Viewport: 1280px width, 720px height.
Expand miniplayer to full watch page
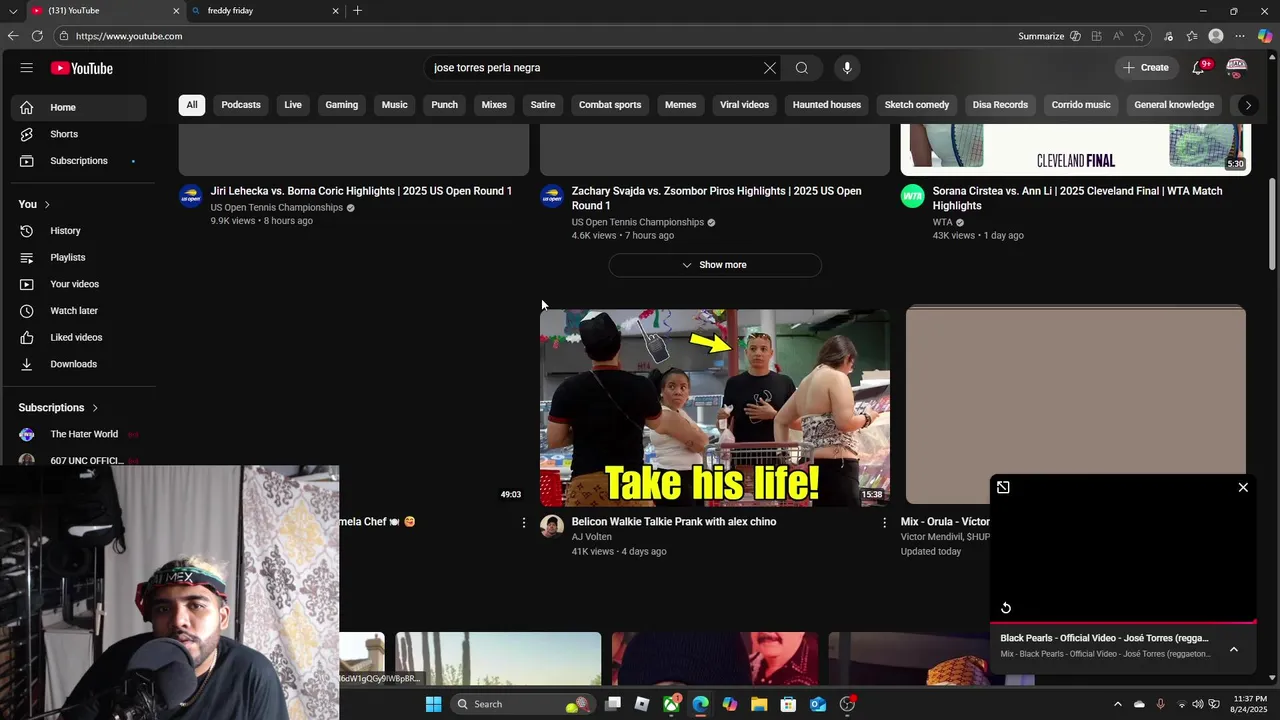tap(1003, 487)
